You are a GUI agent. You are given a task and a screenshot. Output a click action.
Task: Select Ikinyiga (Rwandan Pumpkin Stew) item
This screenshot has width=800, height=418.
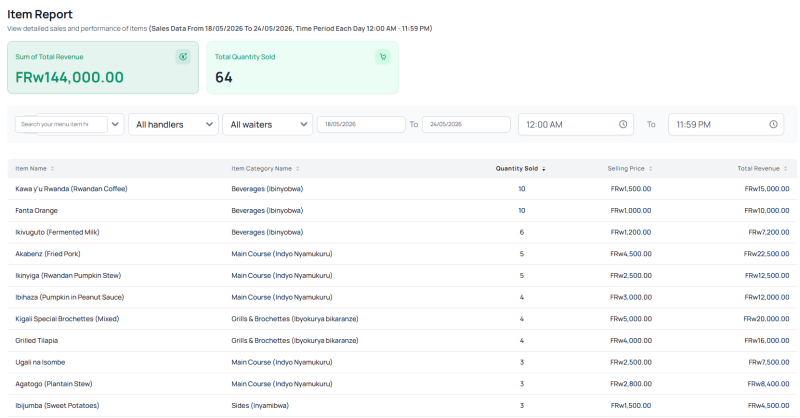click(68, 276)
